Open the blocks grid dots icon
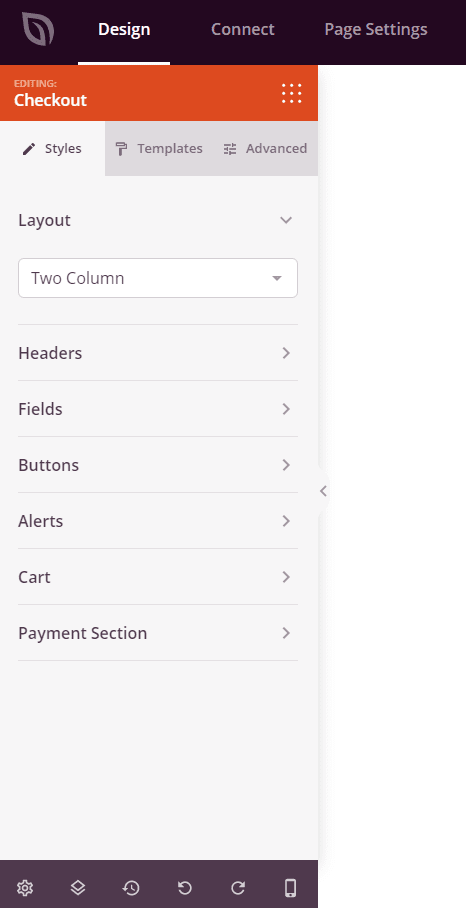 pyautogui.click(x=292, y=93)
